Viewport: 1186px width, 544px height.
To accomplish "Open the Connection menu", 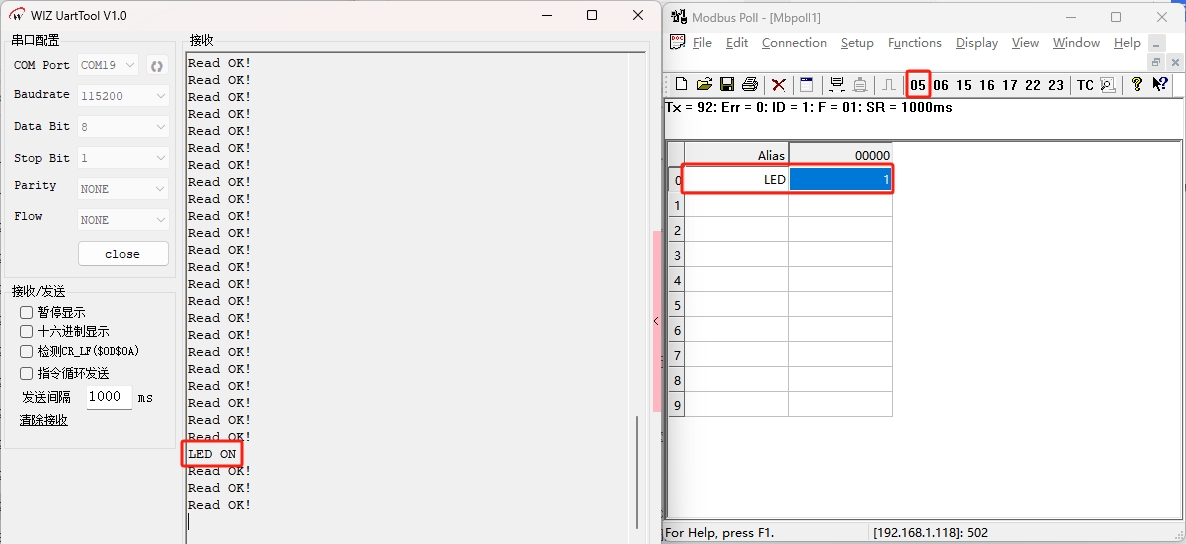I will click(794, 43).
